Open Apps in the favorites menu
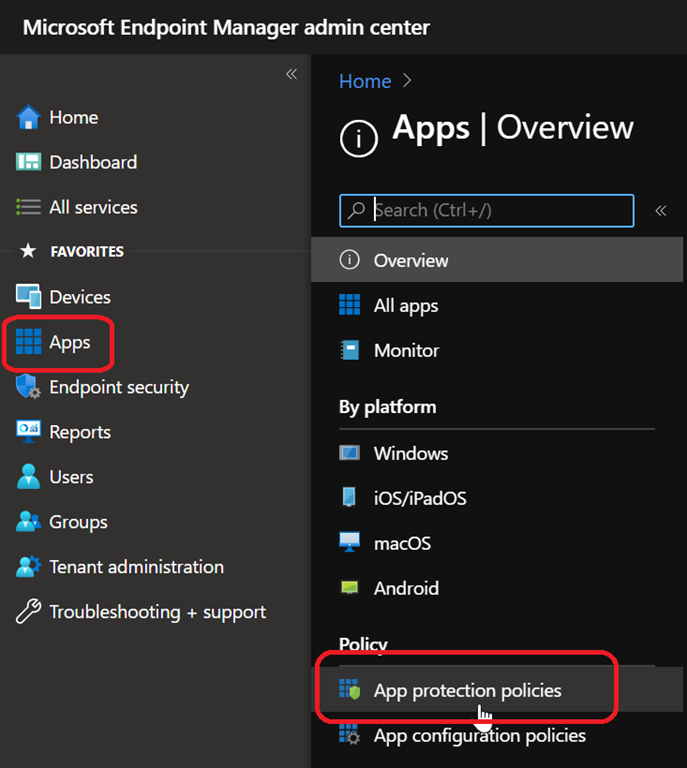The width and height of the screenshot is (687, 768). point(69,342)
